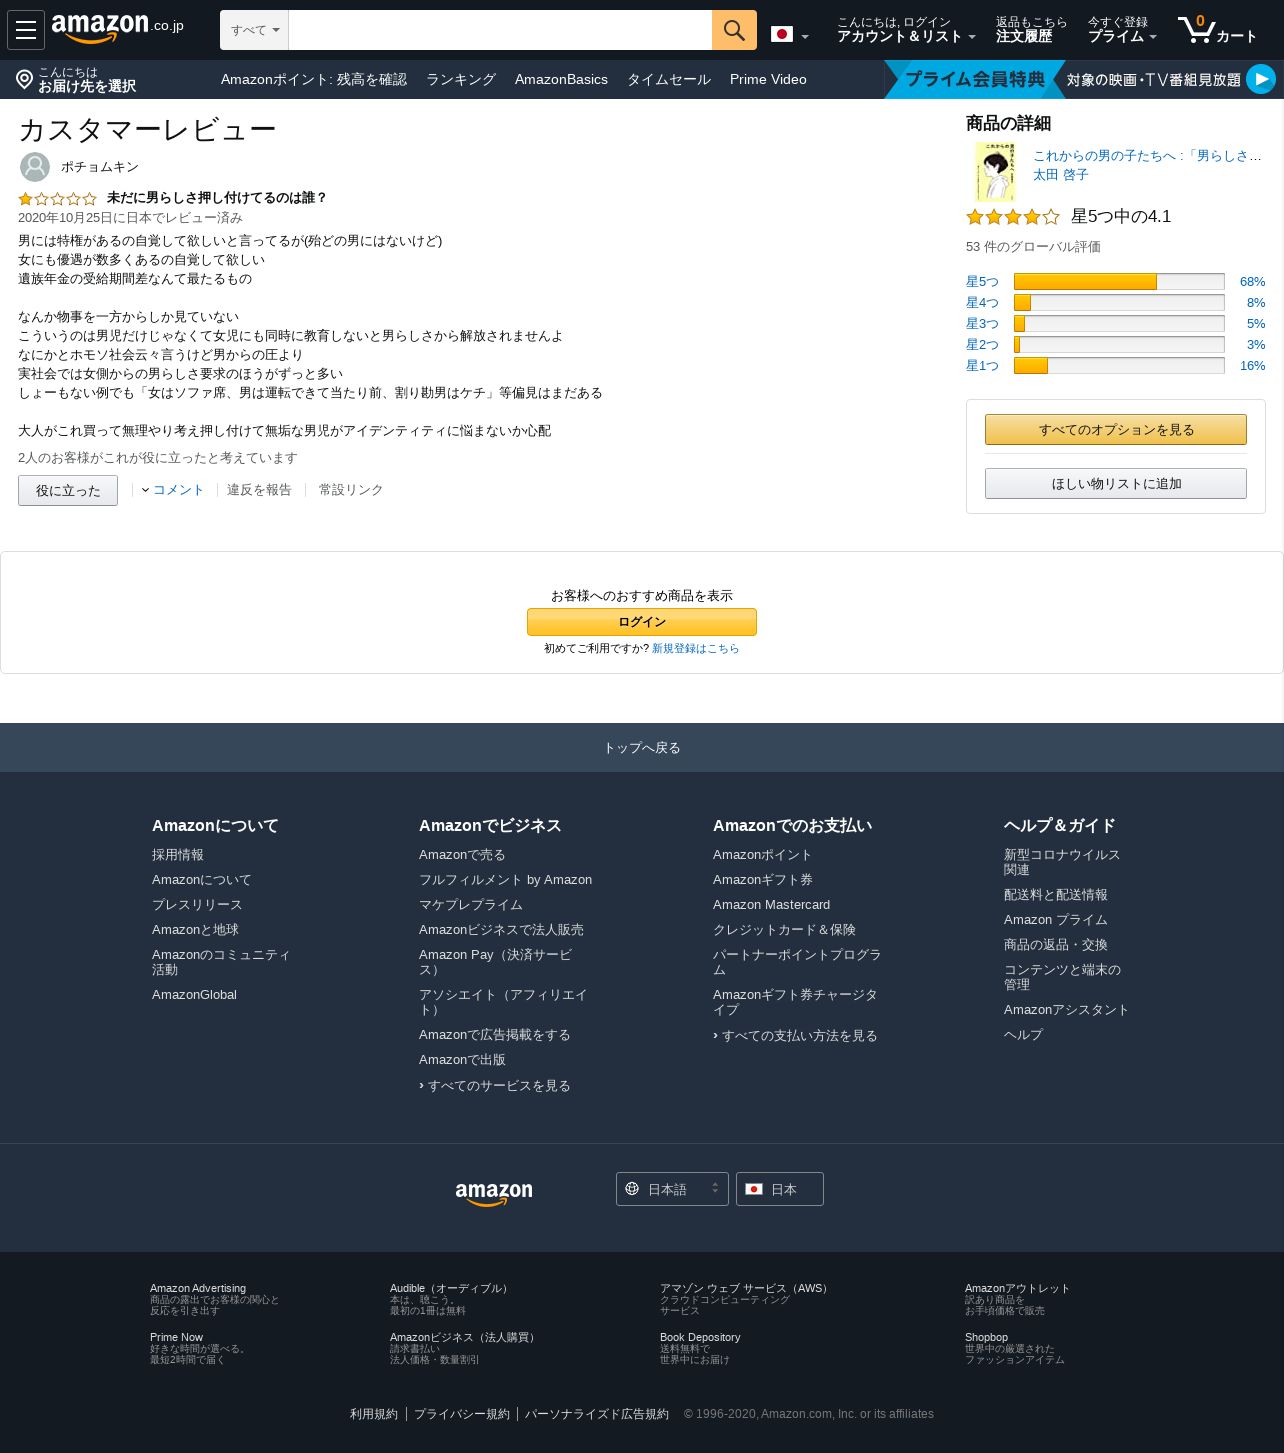Filter by 星3つ reviews link
The width and height of the screenshot is (1284, 1453).
pyautogui.click(x=982, y=324)
